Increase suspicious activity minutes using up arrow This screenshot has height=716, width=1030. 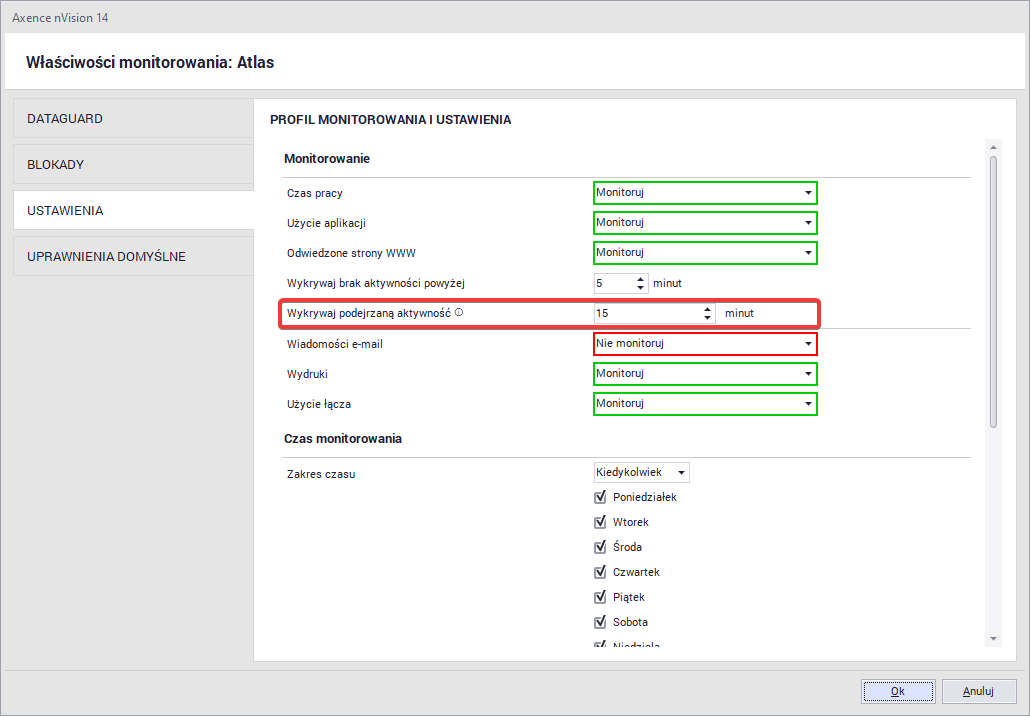coord(708,308)
